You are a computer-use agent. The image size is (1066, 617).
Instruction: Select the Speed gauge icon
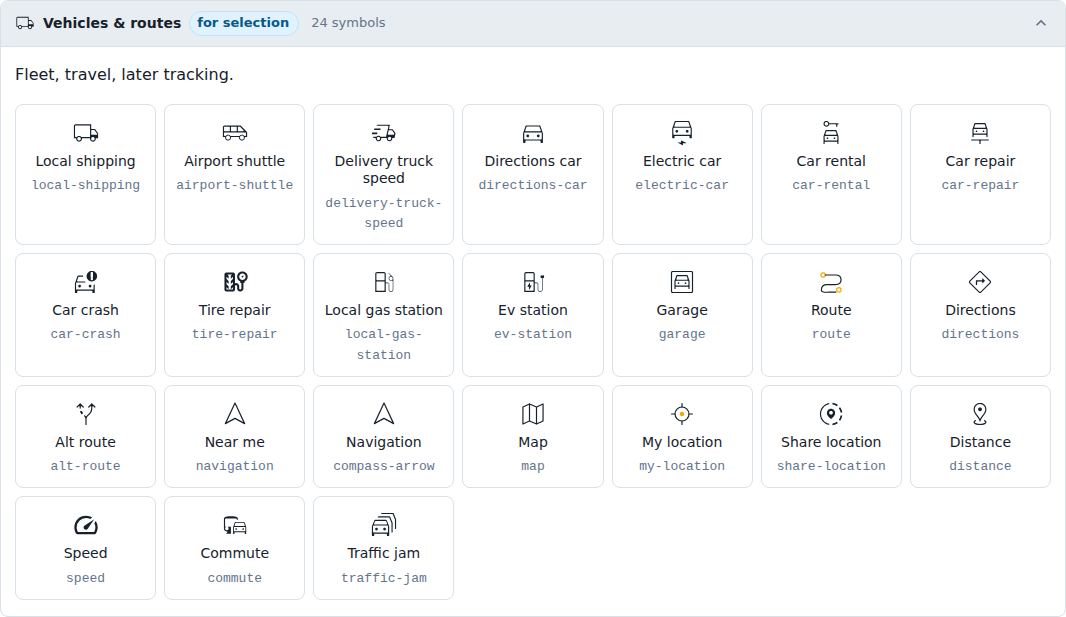(86, 525)
